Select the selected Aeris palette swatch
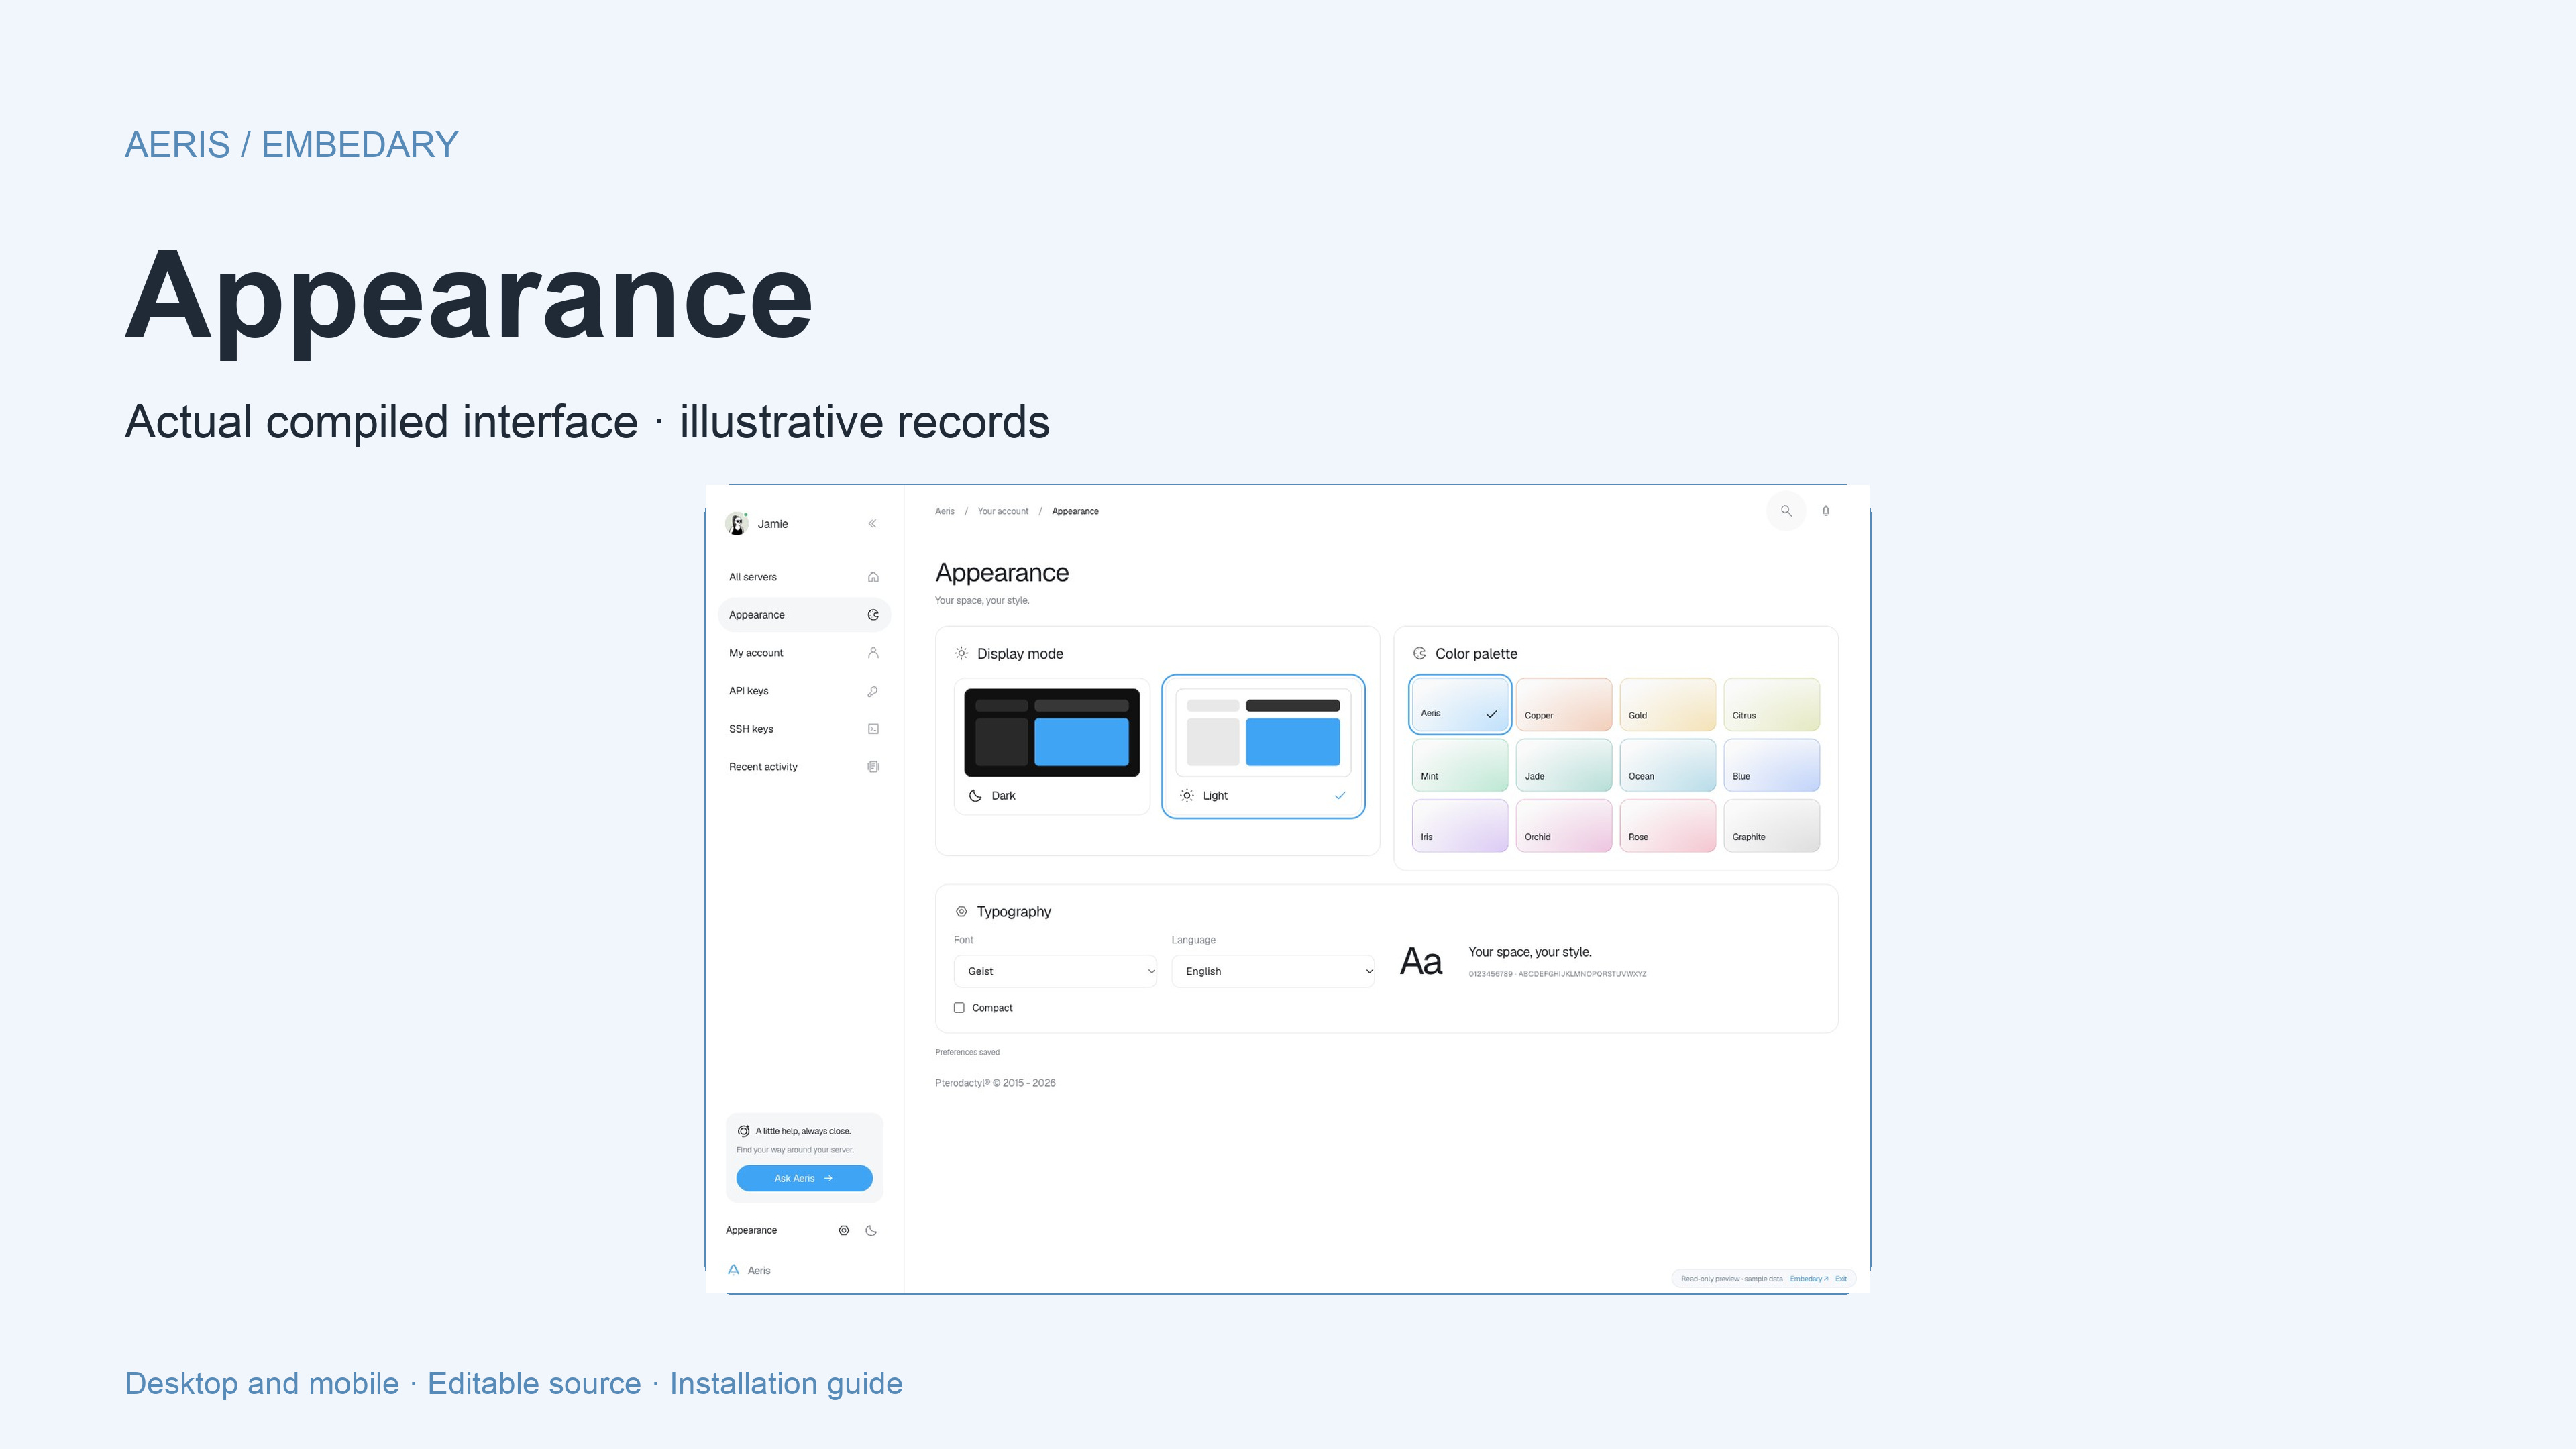This screenshot has height=1449, width=2576. (x=1460, y=704)
